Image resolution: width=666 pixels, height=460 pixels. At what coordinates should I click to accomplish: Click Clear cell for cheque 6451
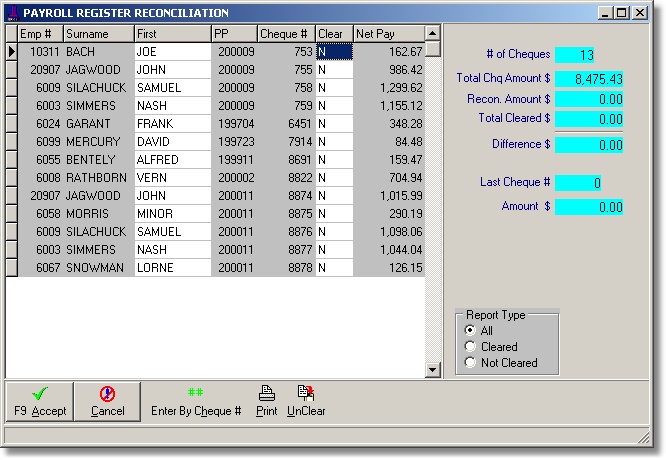(x=334, y=124)
